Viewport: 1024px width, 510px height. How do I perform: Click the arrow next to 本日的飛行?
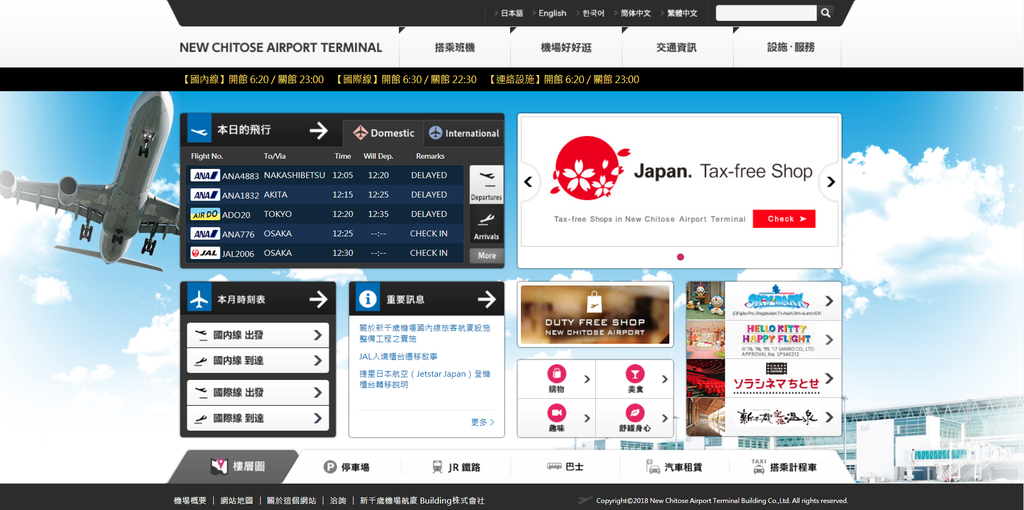319,130
